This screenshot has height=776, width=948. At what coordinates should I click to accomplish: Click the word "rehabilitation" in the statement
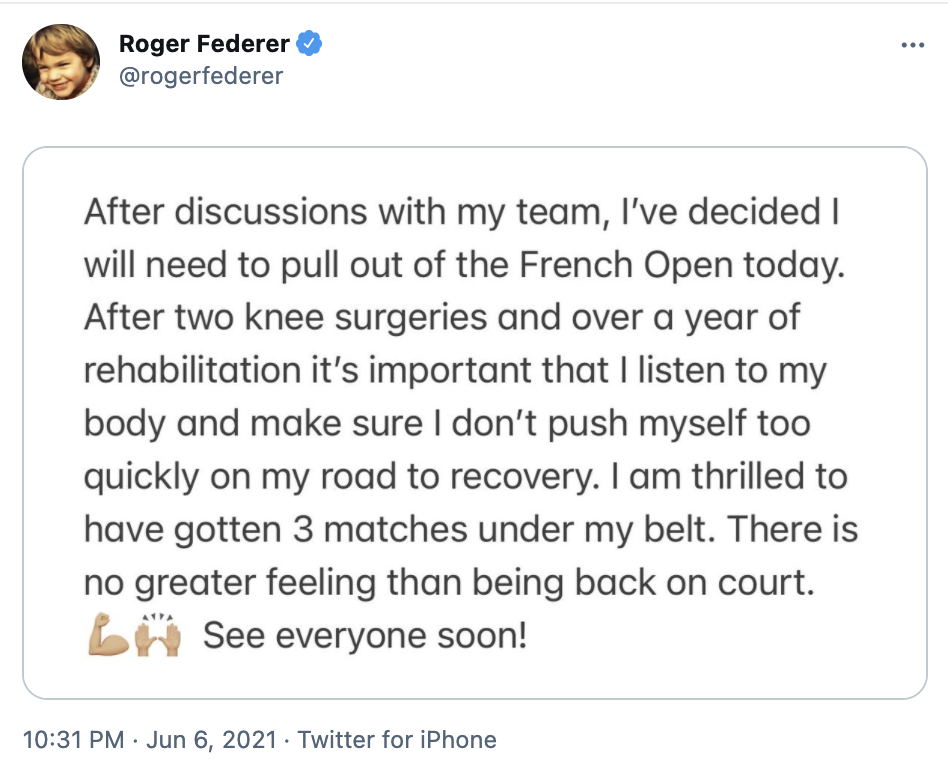186,370
